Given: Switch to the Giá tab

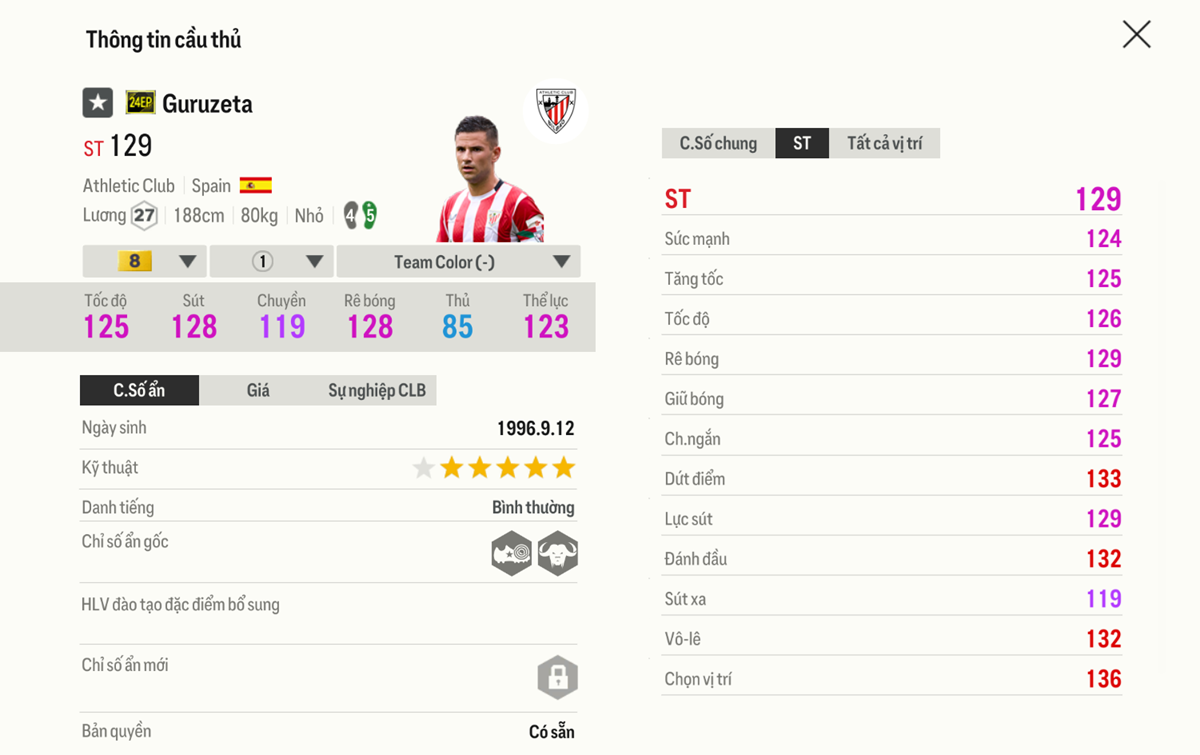Looking at the screenshot, I should click(258, 390).
